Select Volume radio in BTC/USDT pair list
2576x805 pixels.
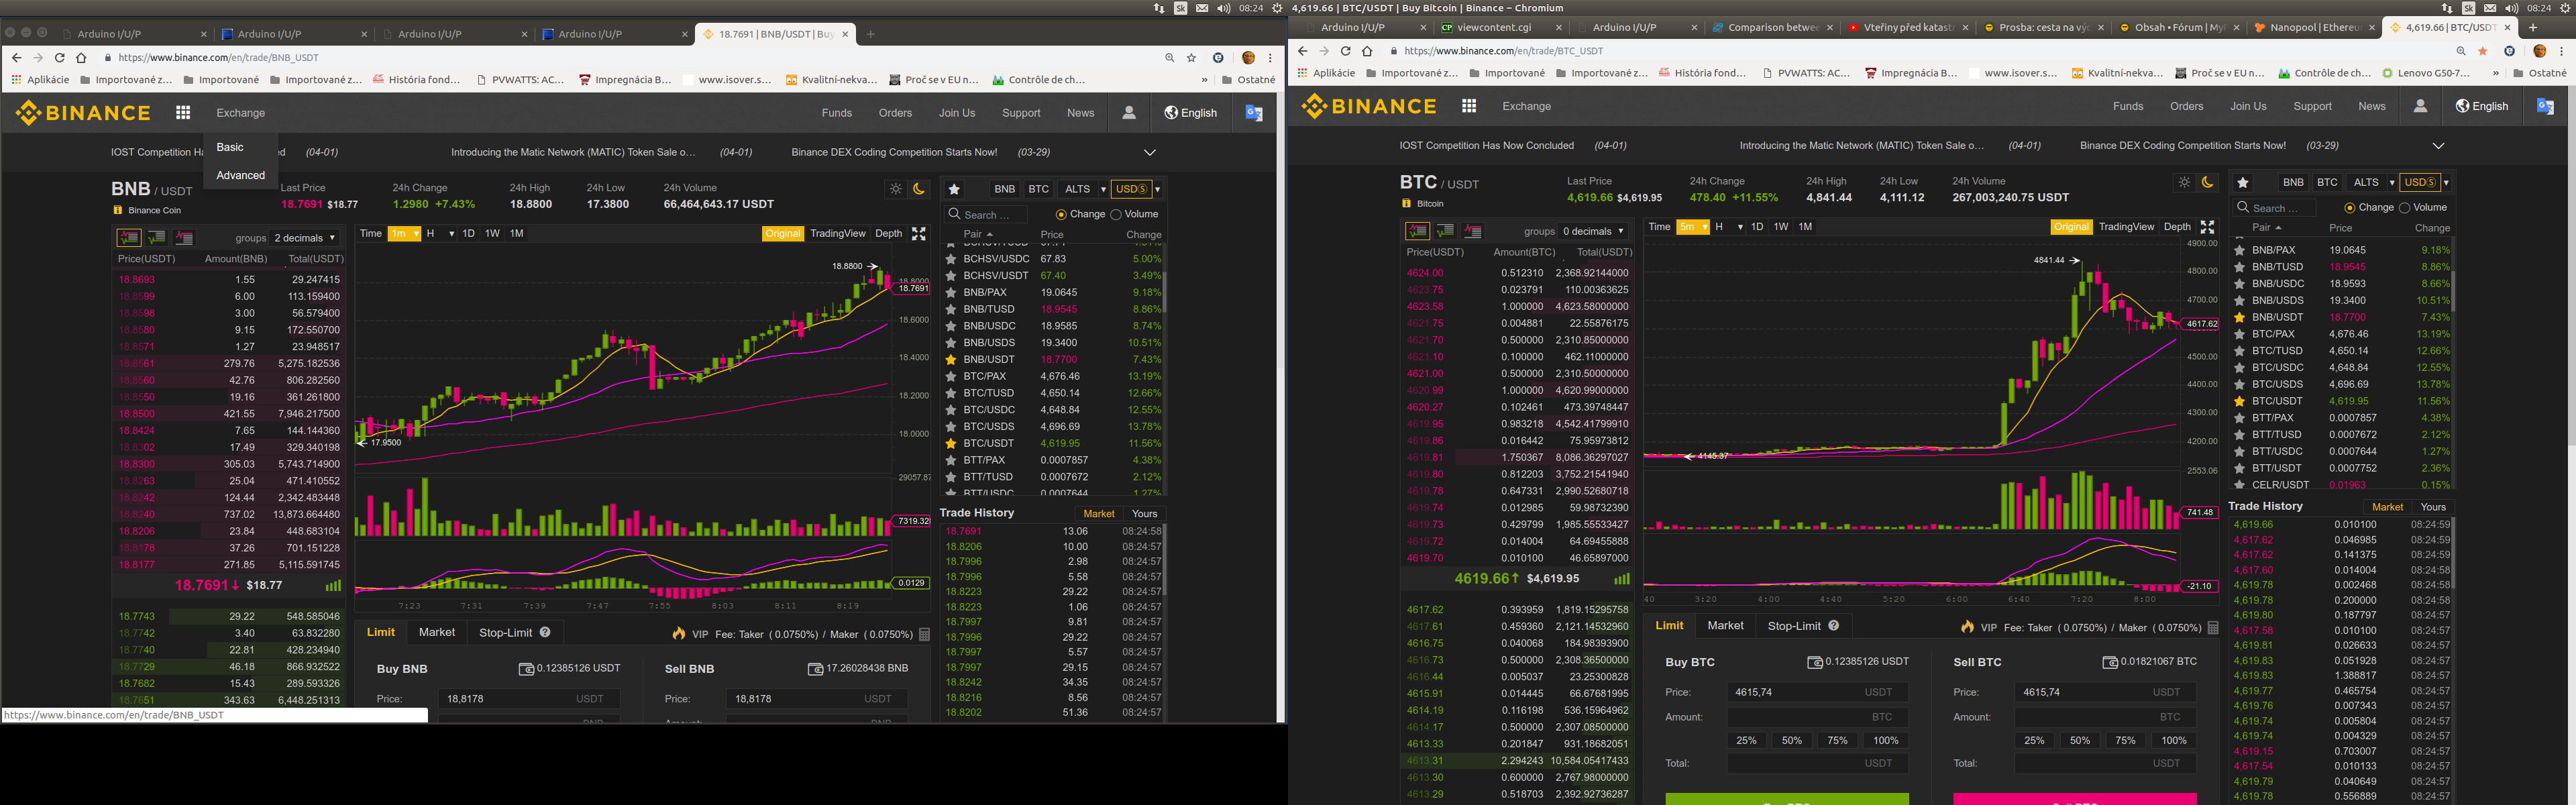coord(2404,208)
